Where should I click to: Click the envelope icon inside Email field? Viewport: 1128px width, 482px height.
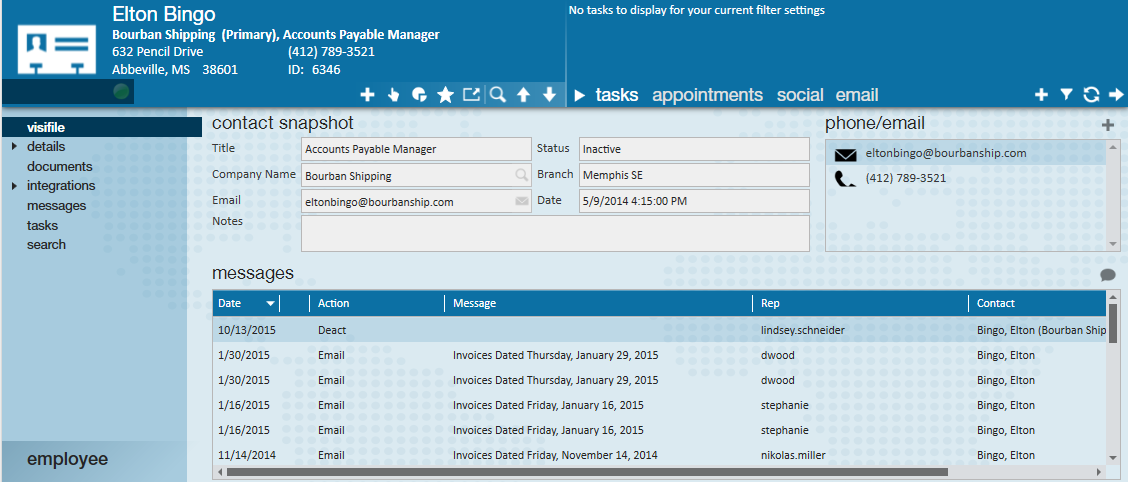pos(522,201)
